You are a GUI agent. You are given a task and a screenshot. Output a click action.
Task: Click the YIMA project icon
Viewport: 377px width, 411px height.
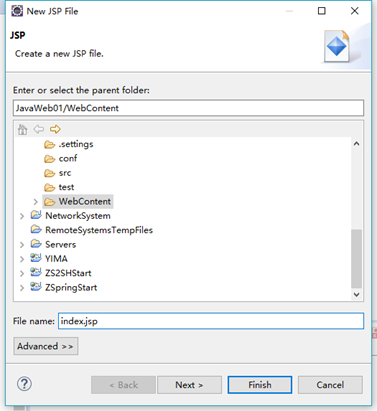(36, 258)
